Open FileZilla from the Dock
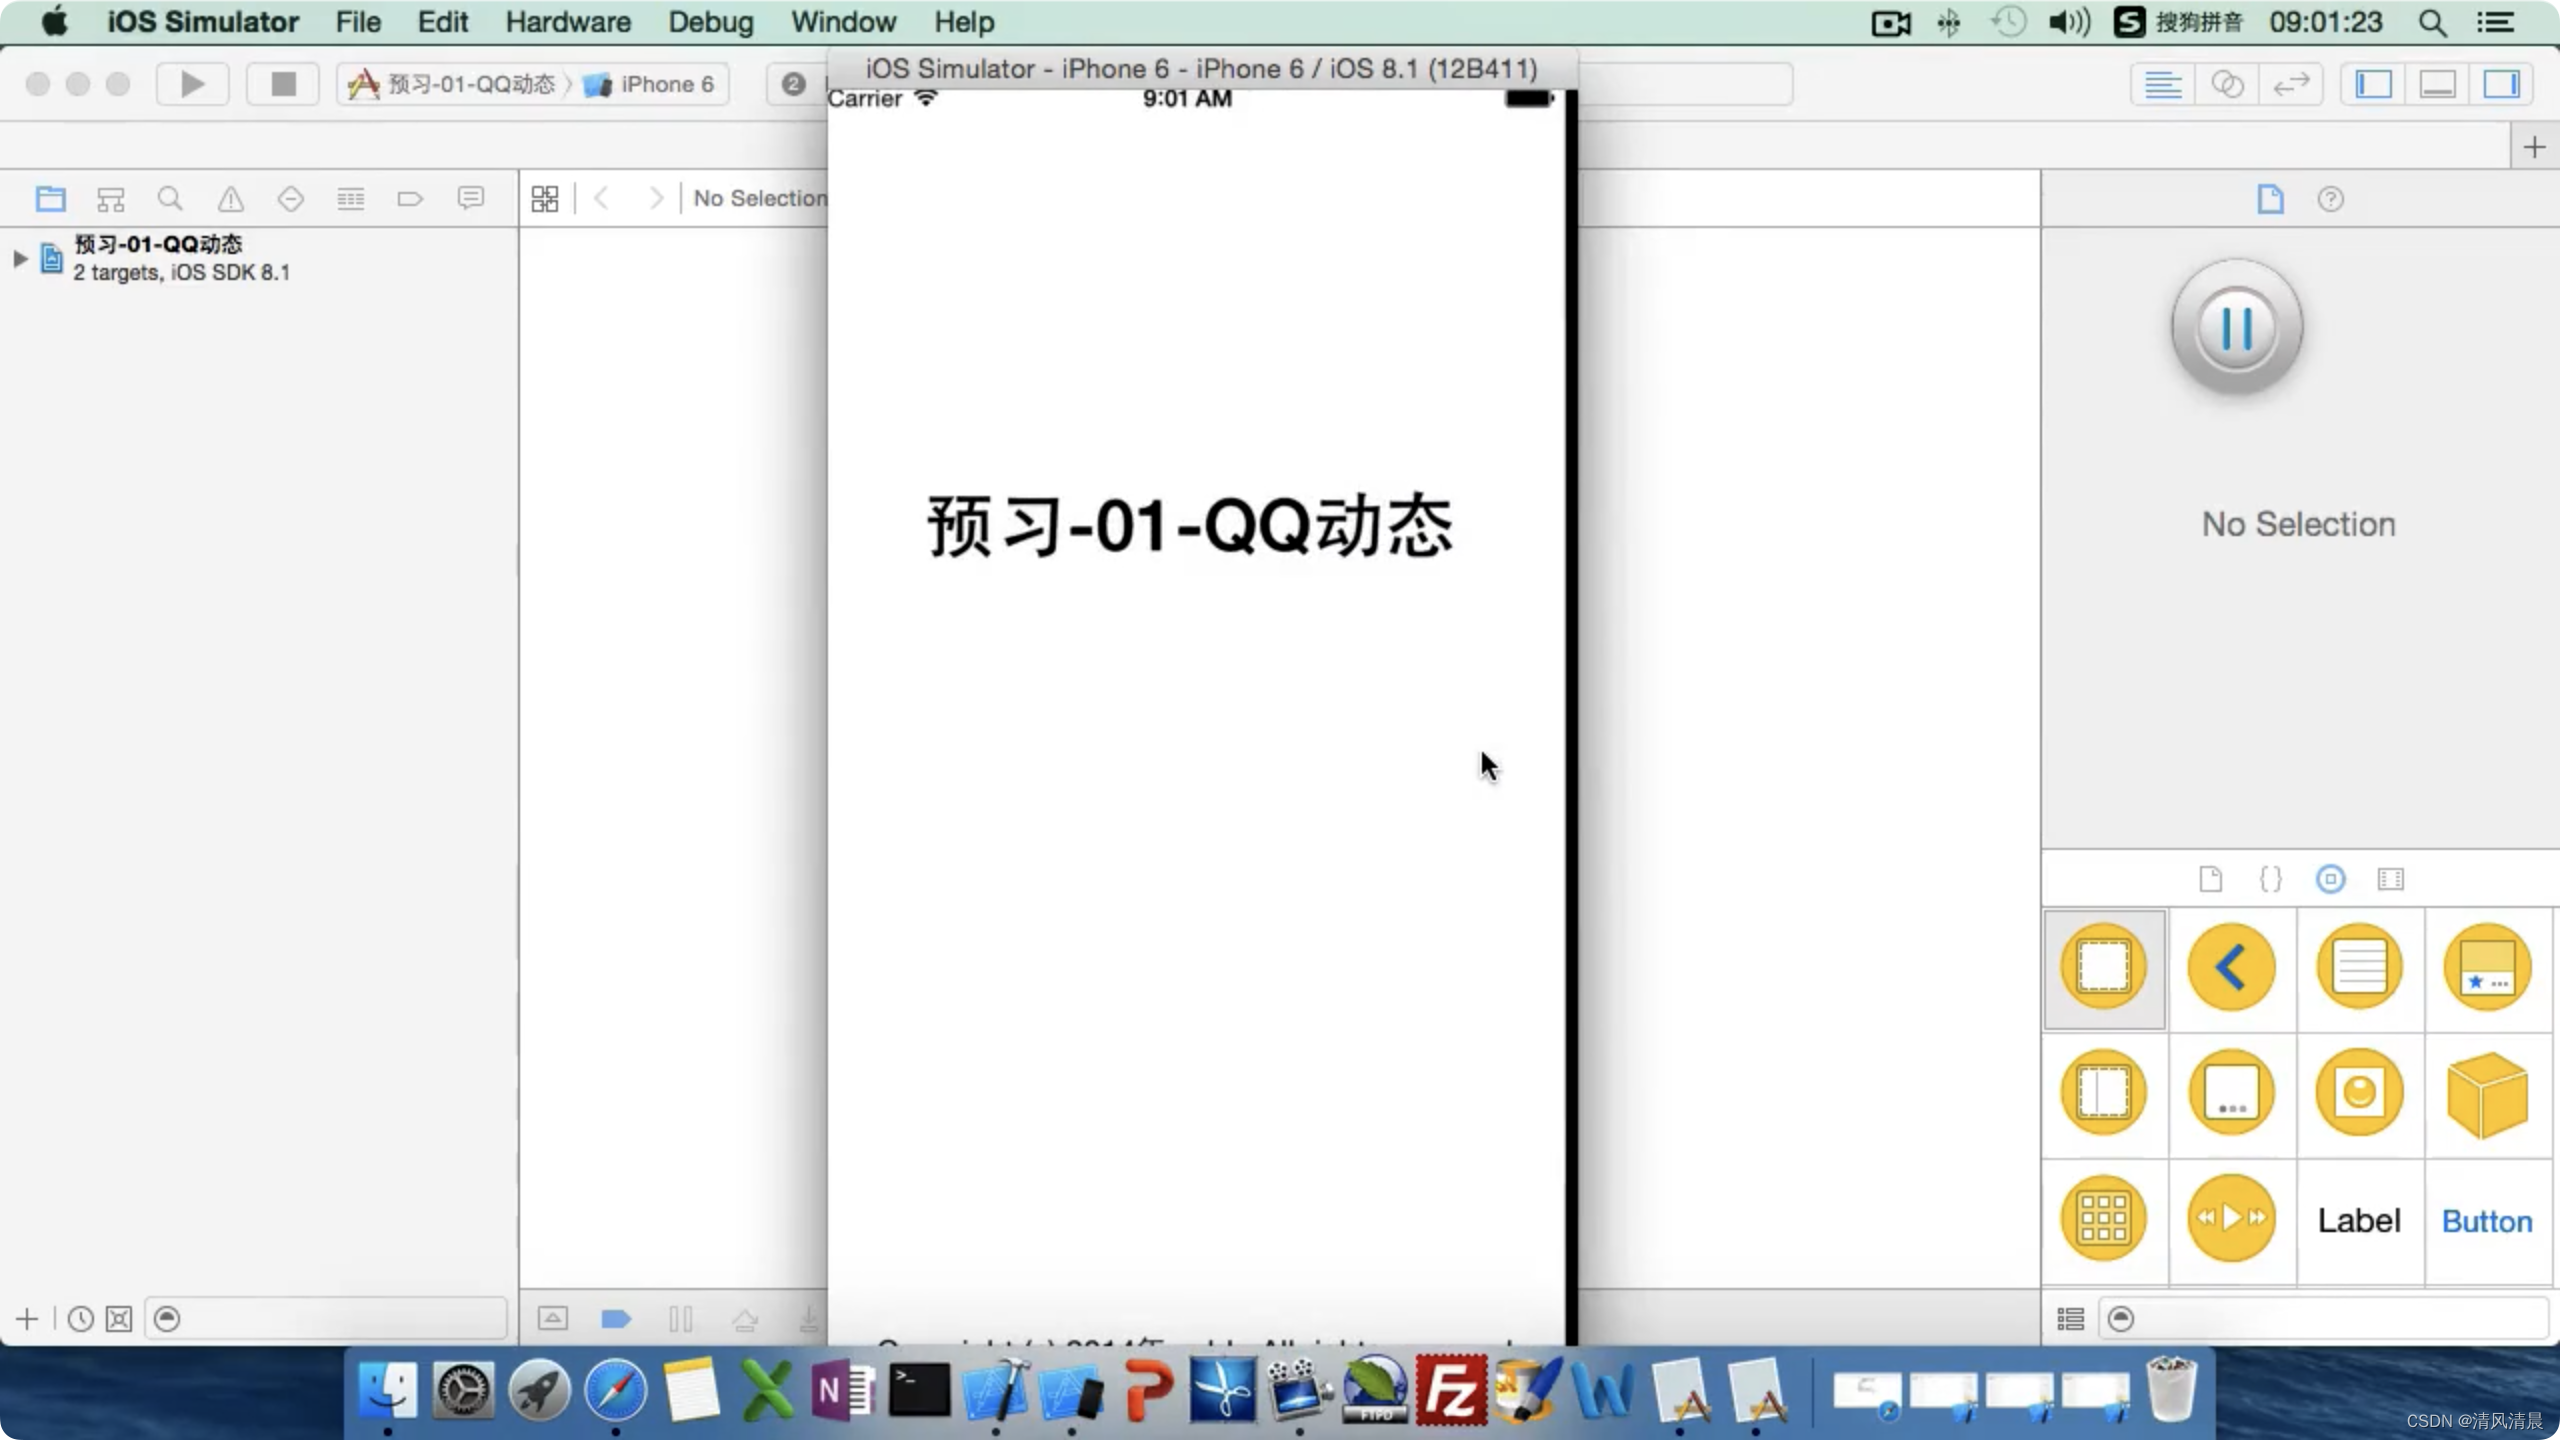 [1450, 1390]
